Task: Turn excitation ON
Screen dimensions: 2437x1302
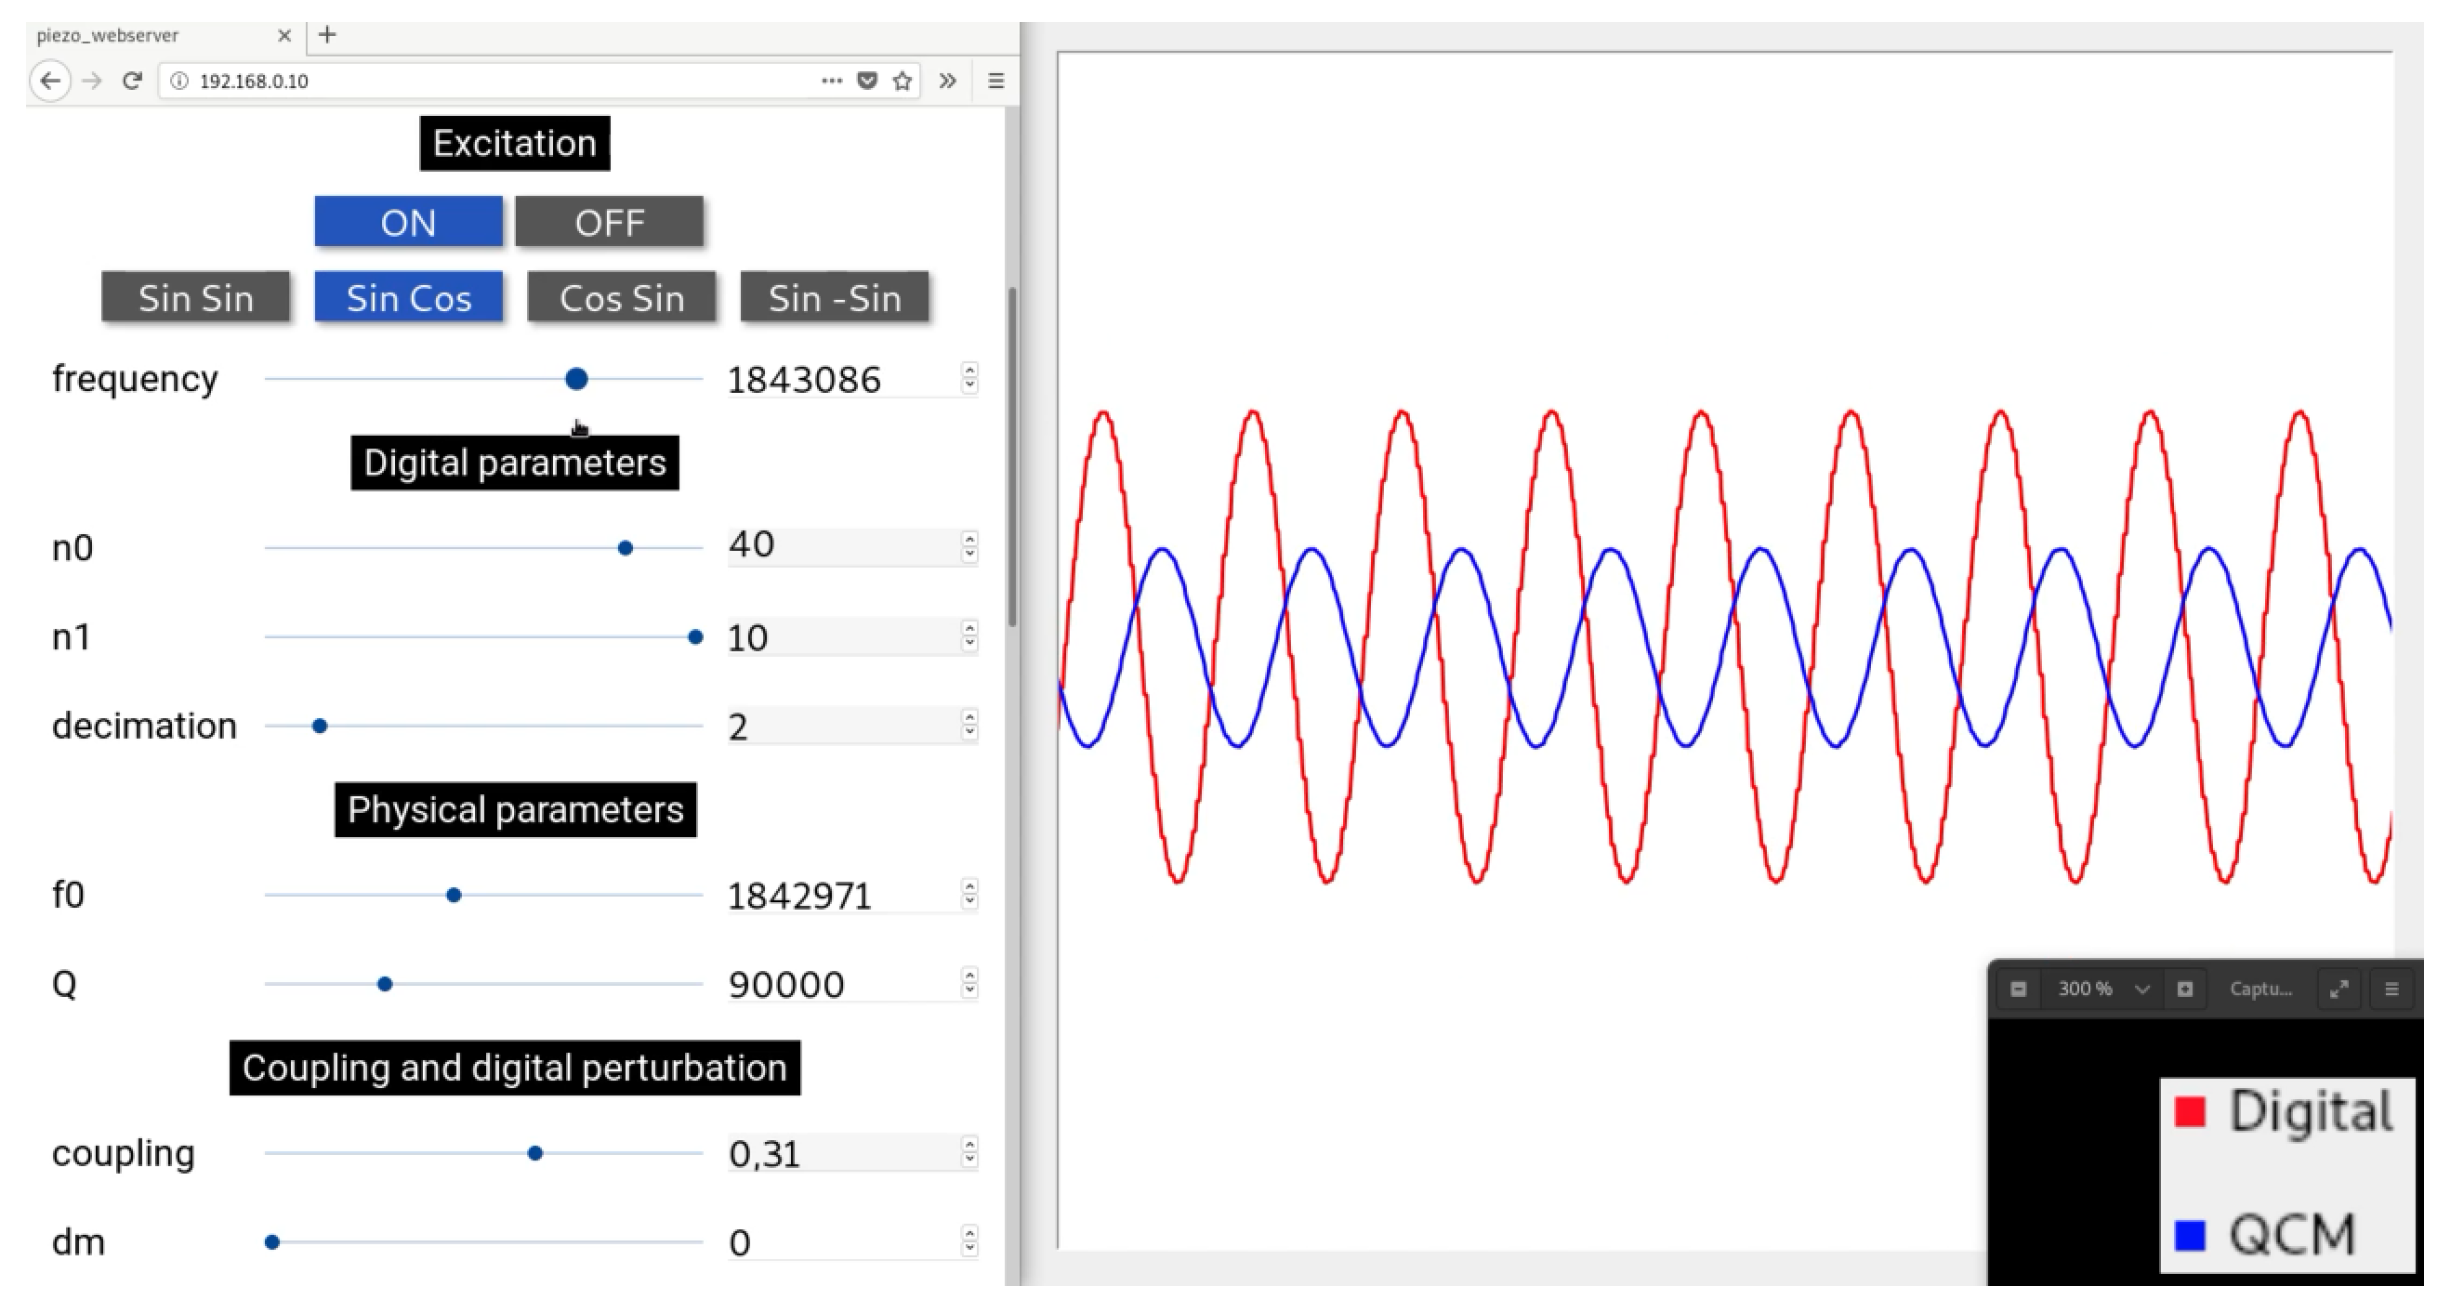Action: tap(408, 222)
